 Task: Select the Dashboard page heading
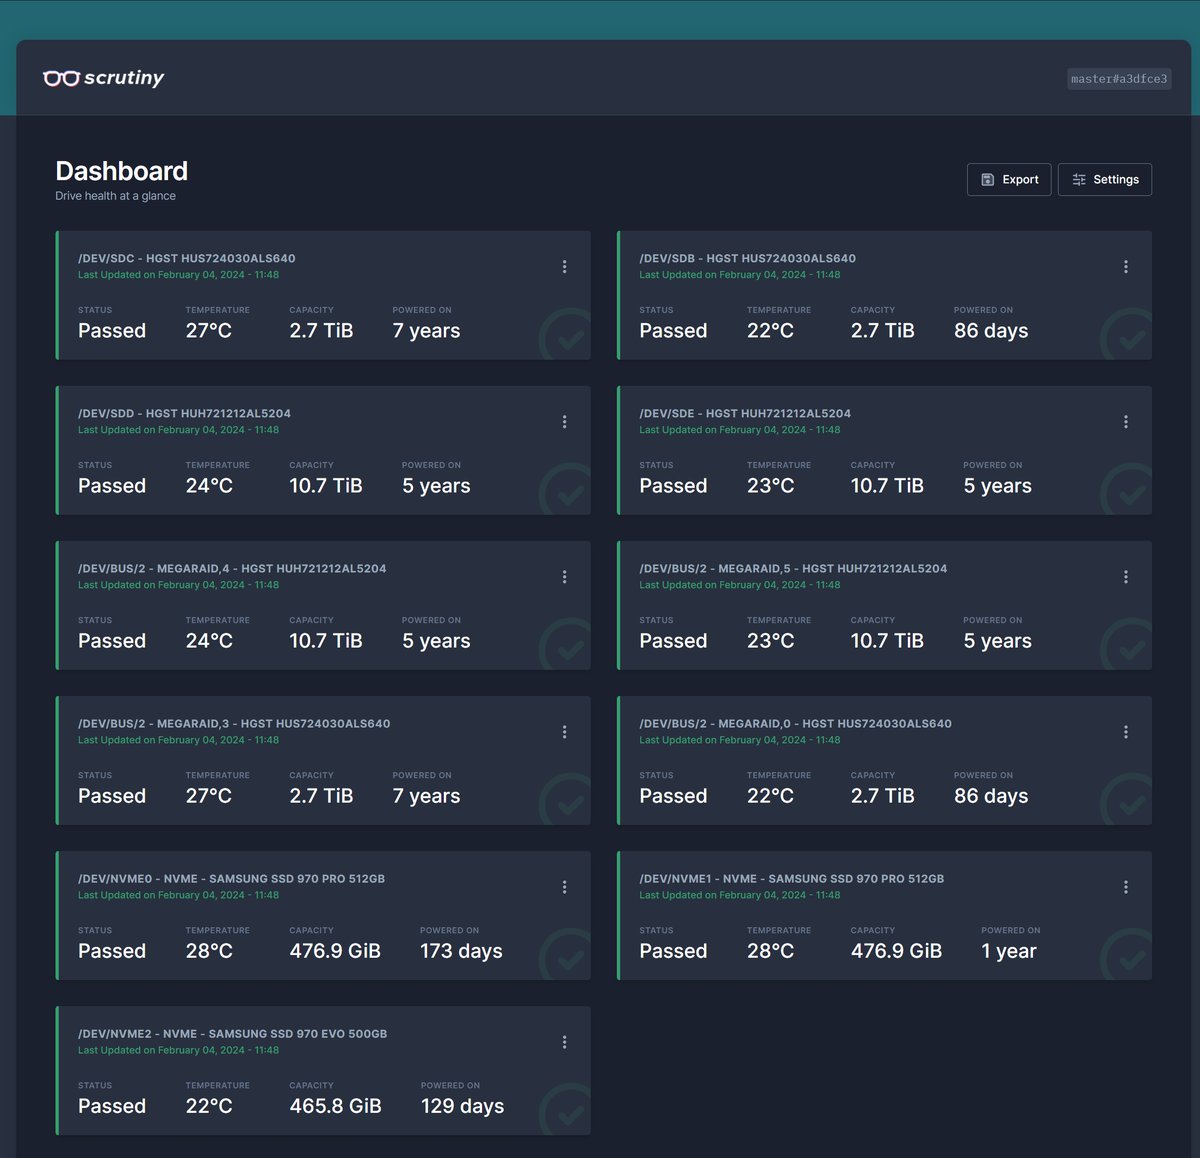pos(121,171)
